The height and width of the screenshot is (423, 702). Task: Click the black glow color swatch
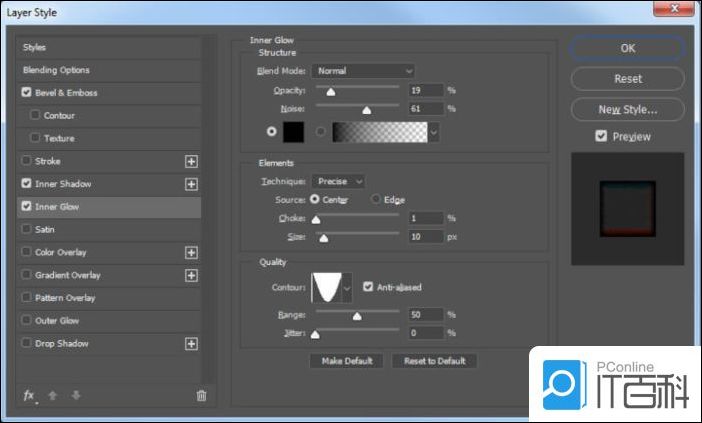(x=292, y=131)
